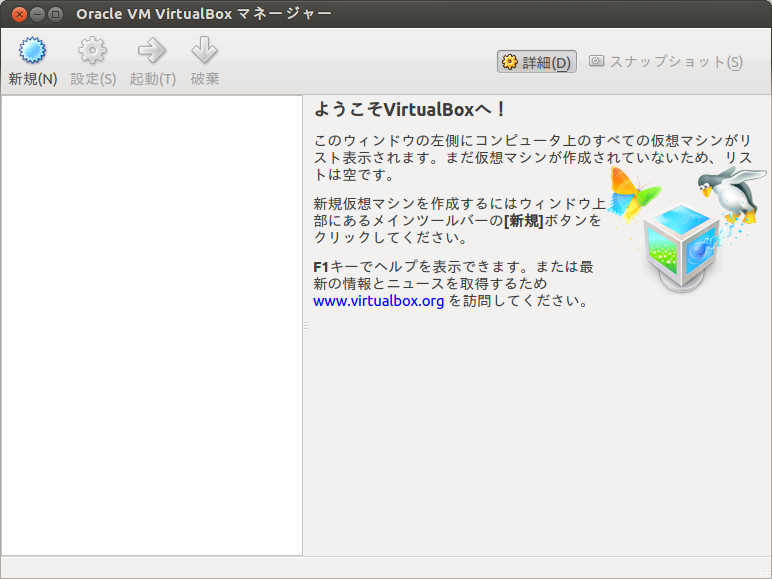Switch to the スナップショット(S) view label

coord(676,62)
